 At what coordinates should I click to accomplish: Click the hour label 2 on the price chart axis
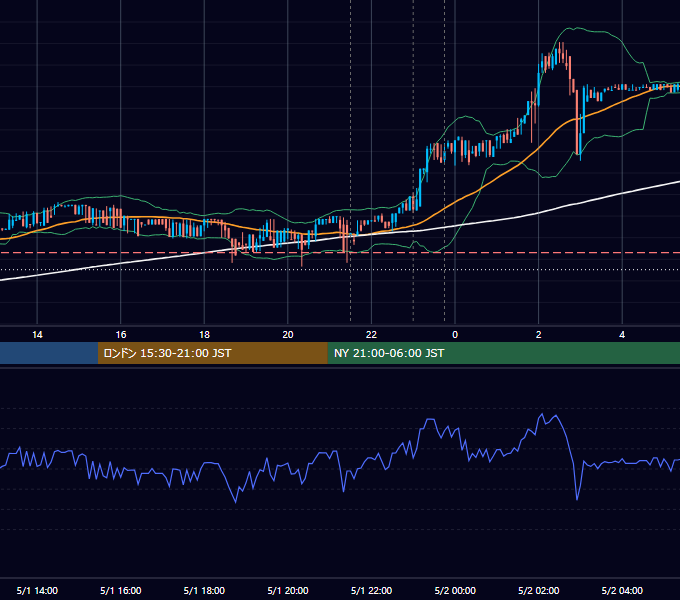click(x=539, y=335)
